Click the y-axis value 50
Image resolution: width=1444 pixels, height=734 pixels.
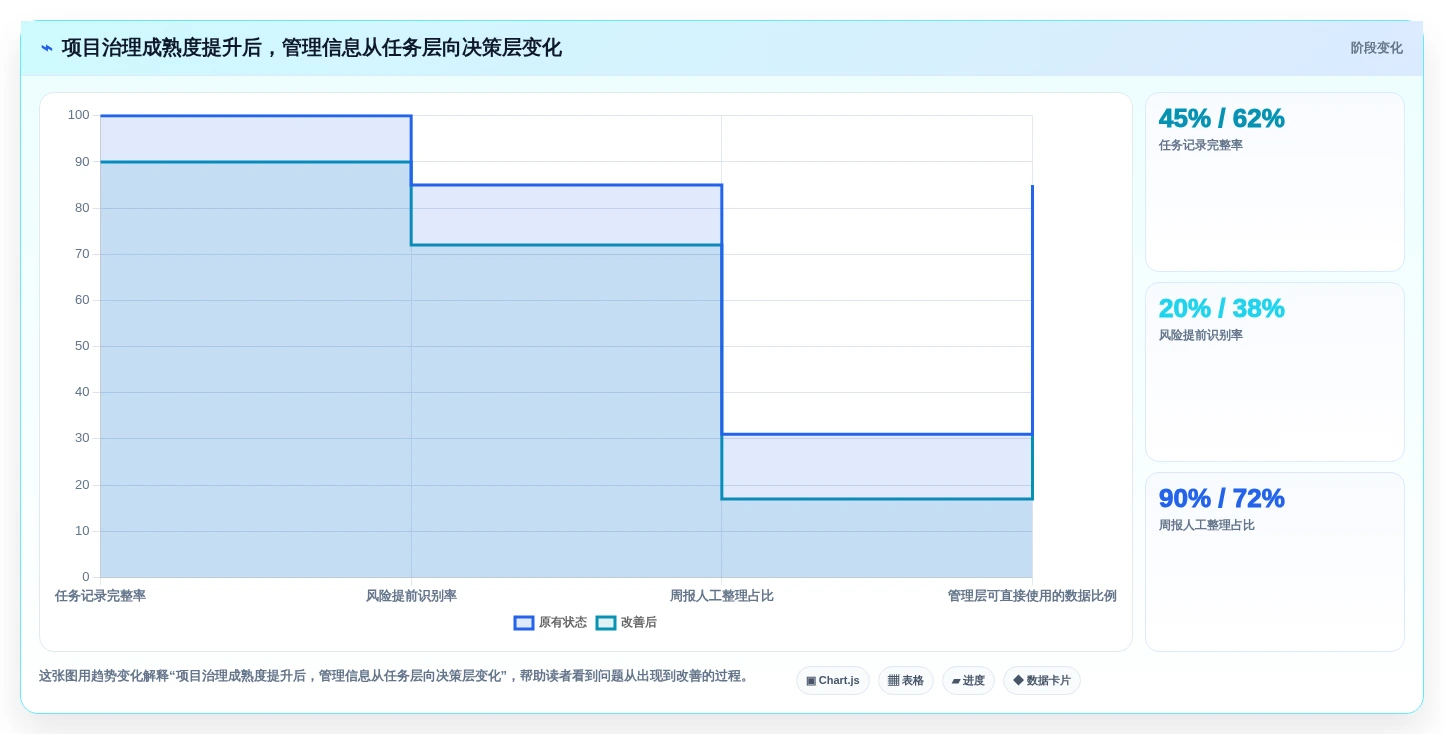pyautogui.click(x=82, y=346)
